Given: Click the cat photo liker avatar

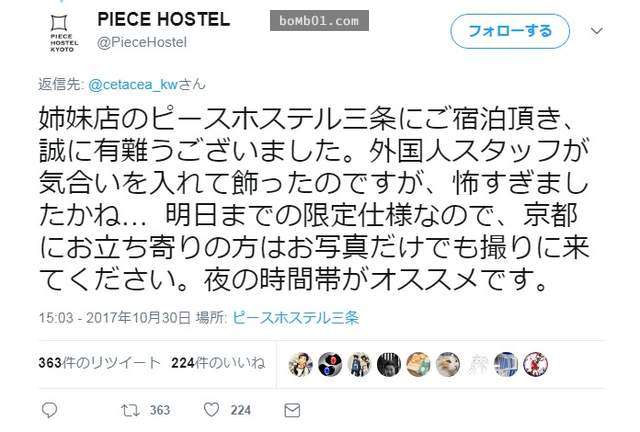Looking at the screenshot, I should (x=447, y=364).
